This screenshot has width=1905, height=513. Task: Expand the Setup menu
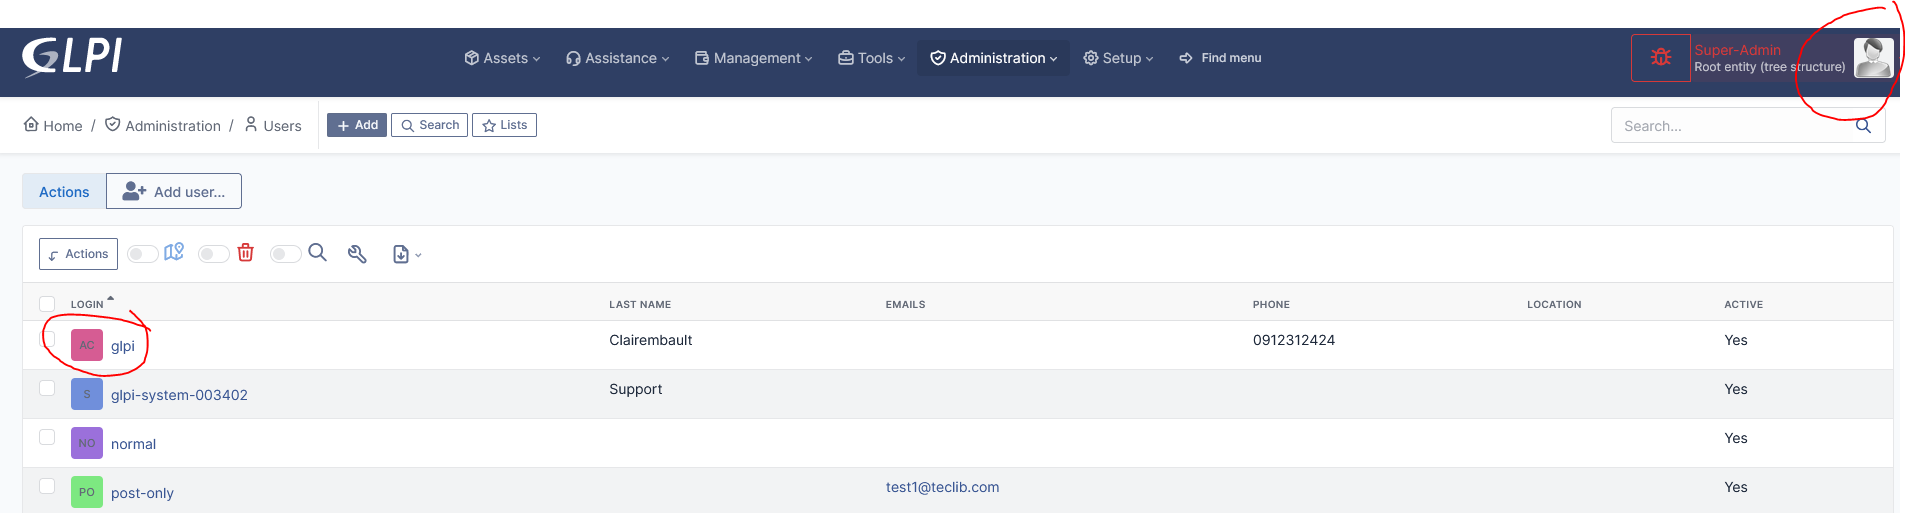click(1118, 58)
